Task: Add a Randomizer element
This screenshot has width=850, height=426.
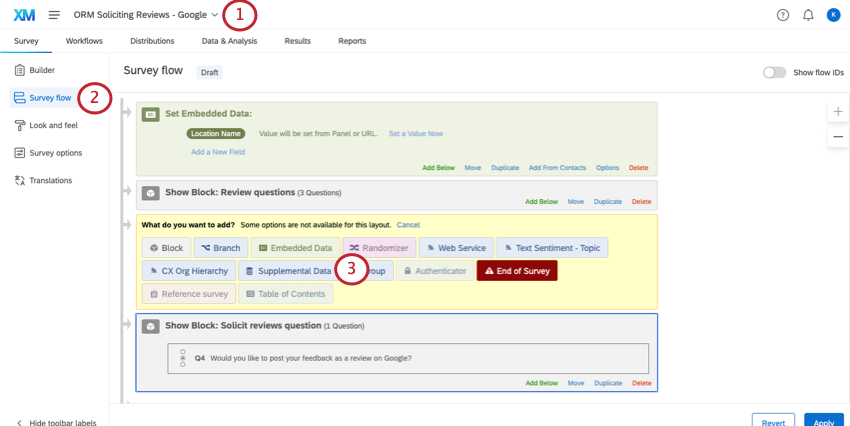Action: (x=379, y=248)
